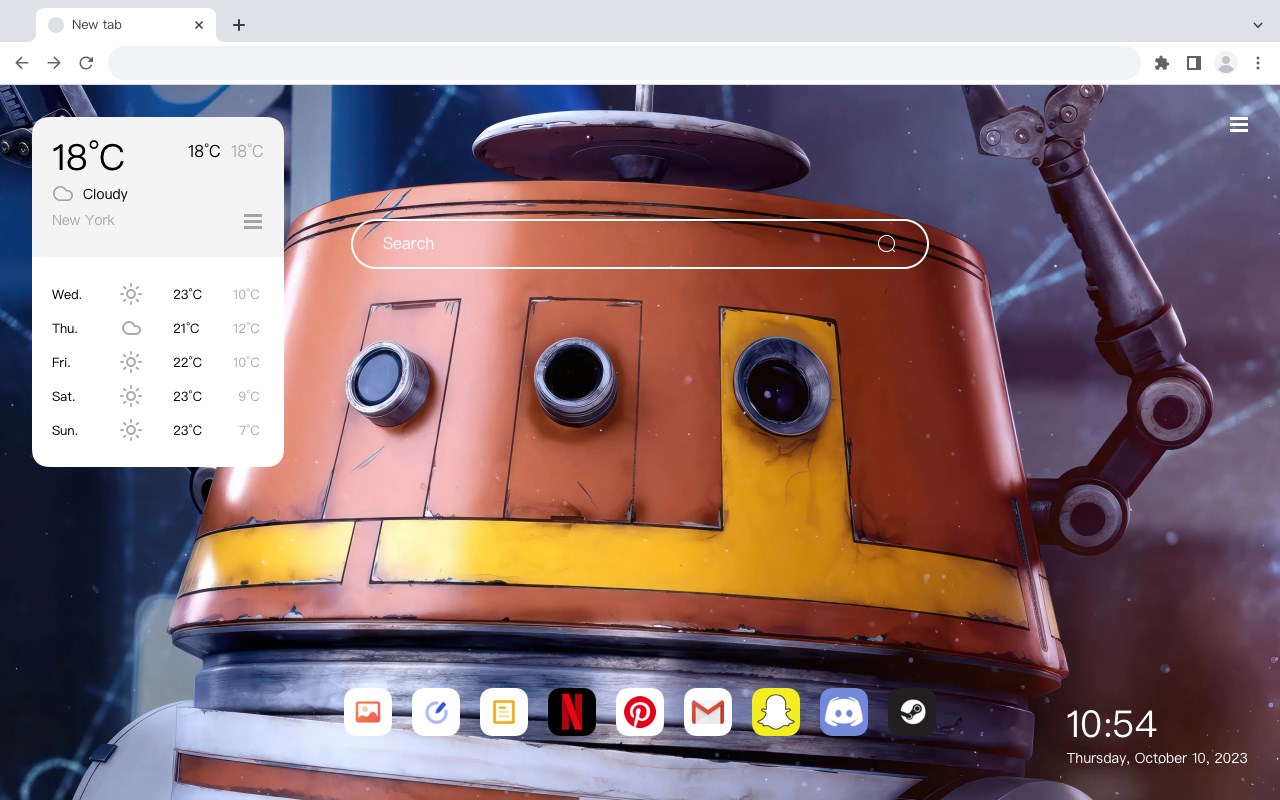The height and width of the screenshot is (800, 1280).
Task: Click the large 18°C current temperature
Action: (x=88, y=157)
